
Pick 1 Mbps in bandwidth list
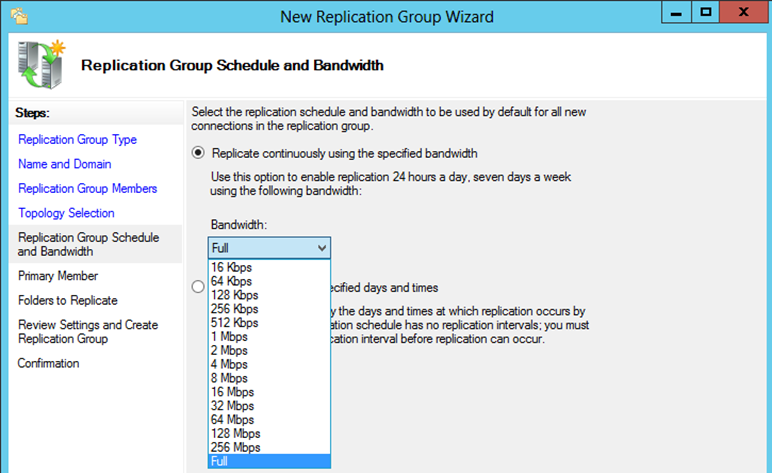point(229,337)
